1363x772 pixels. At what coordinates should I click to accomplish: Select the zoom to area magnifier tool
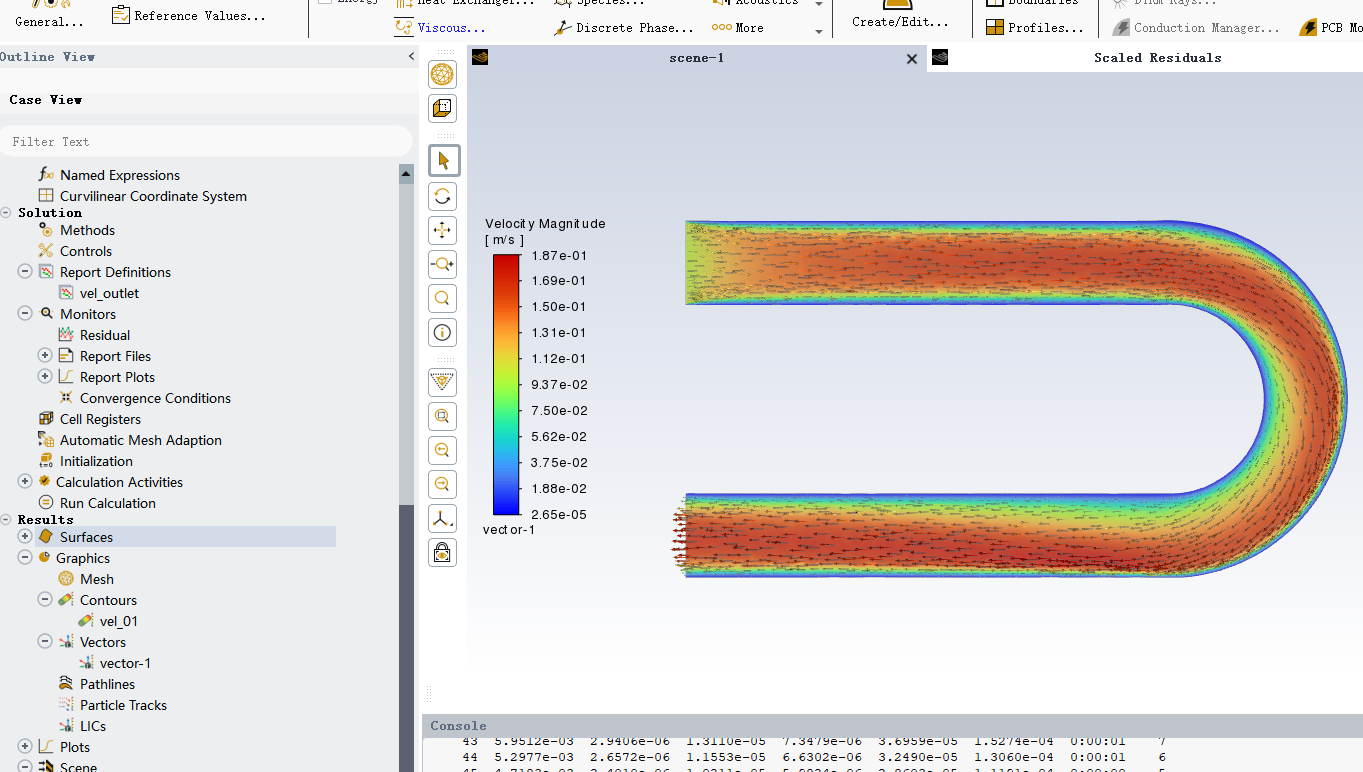pyautogui.click(x=442, y=298)
